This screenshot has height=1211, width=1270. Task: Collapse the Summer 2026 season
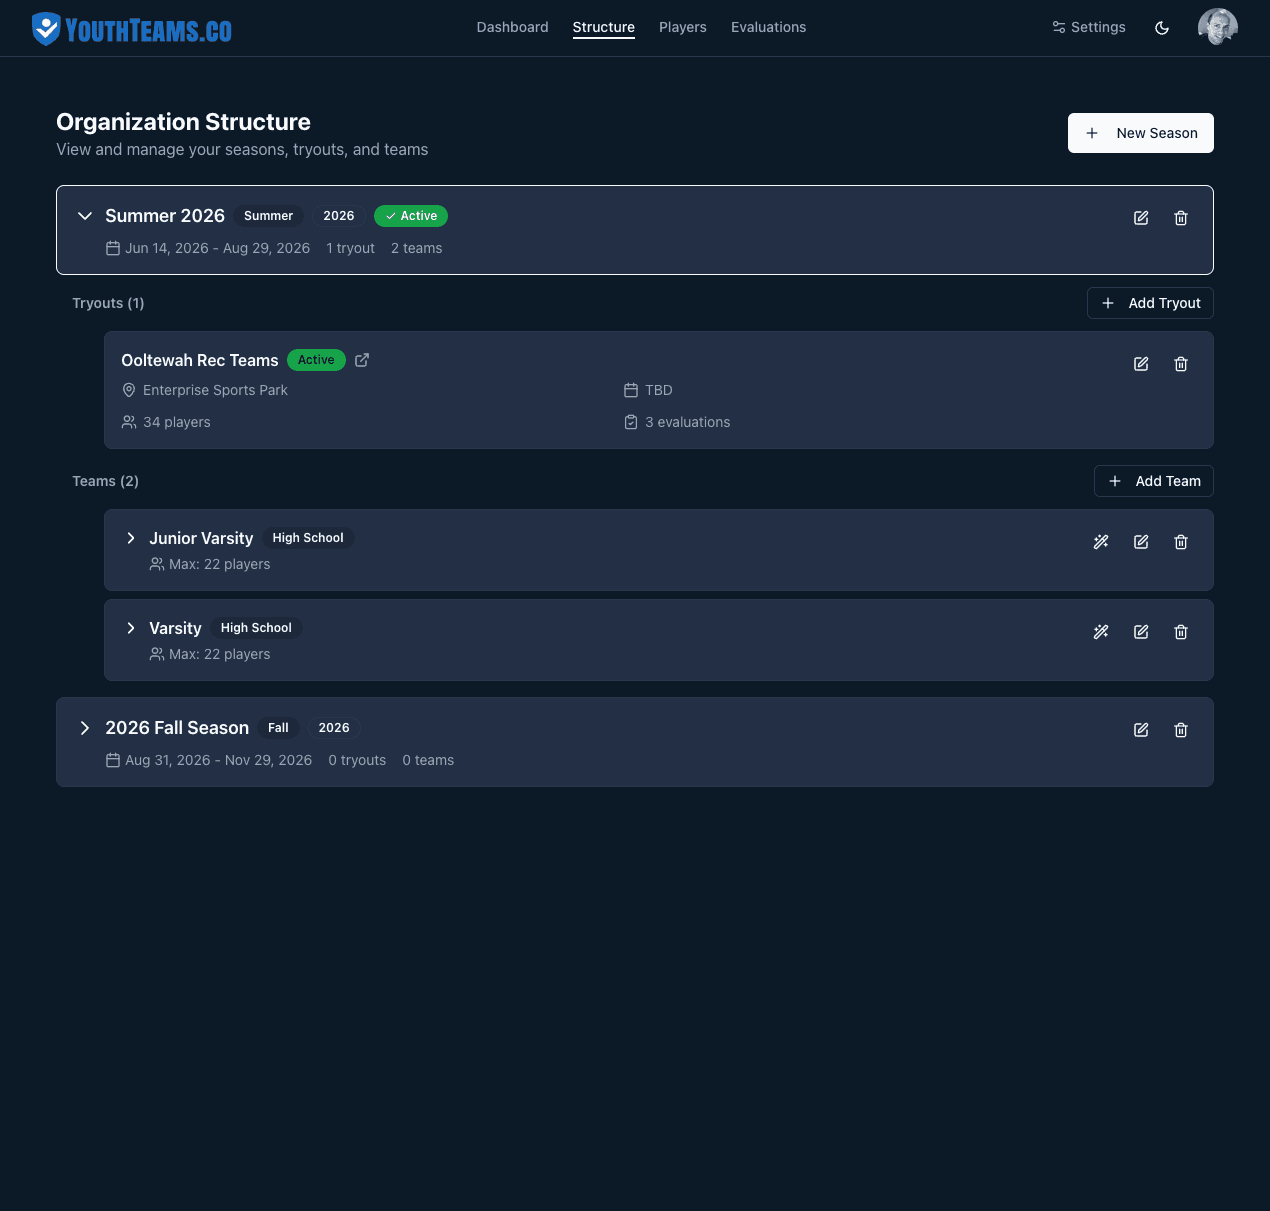click(85, 216)
